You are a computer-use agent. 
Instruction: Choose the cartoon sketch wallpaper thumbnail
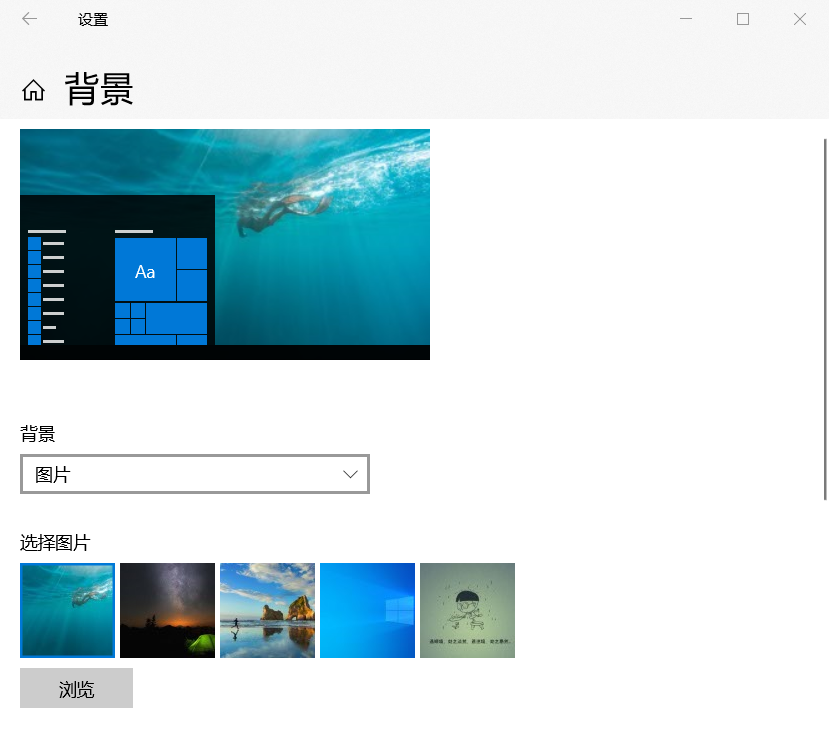coord(467,610)
